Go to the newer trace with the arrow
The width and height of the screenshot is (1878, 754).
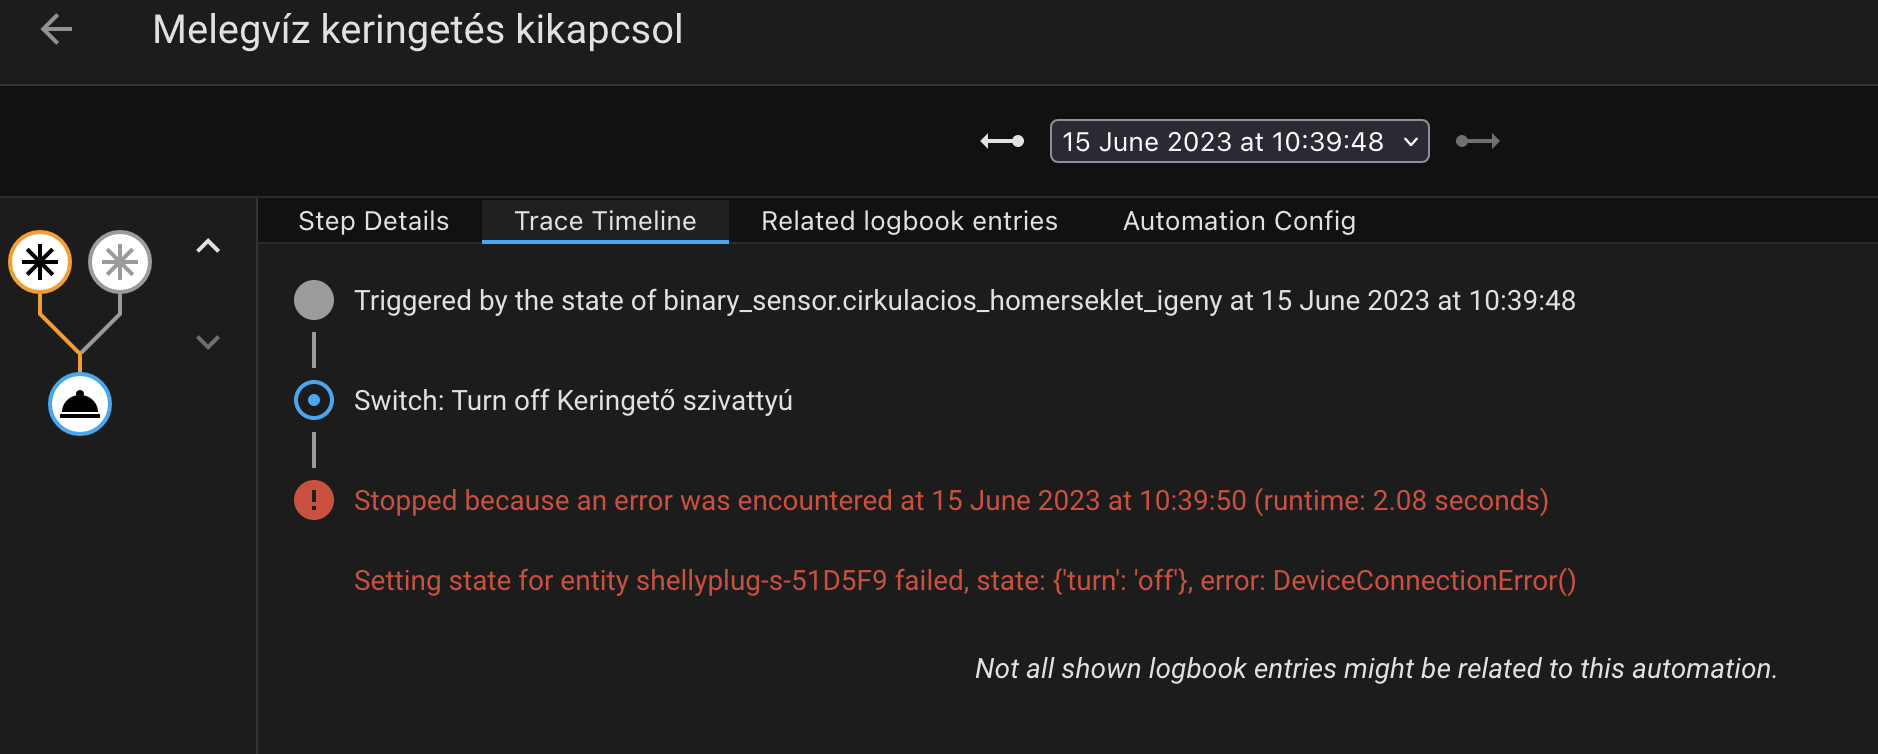(1477, 141)
